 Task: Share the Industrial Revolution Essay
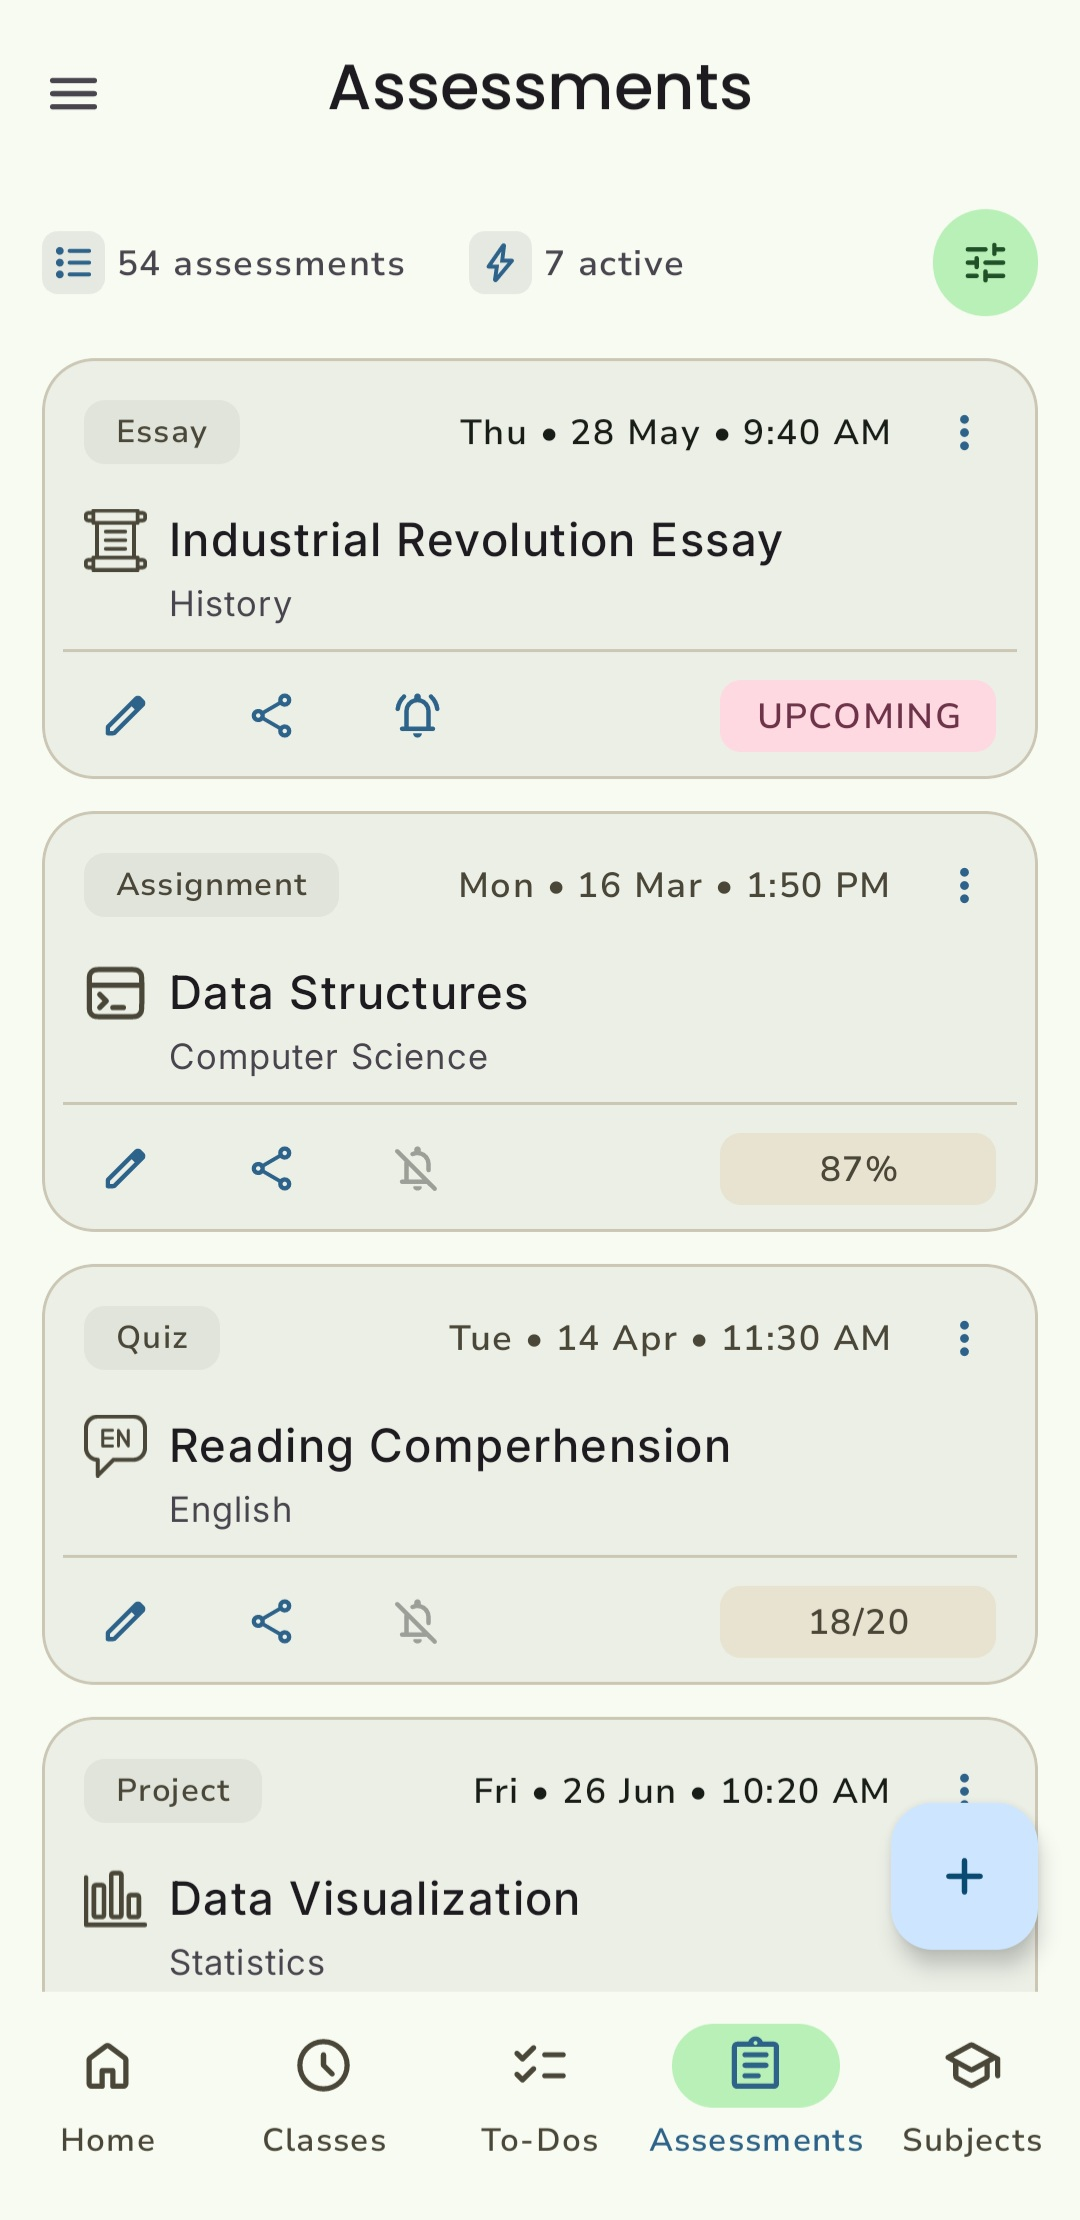[272, 716]
